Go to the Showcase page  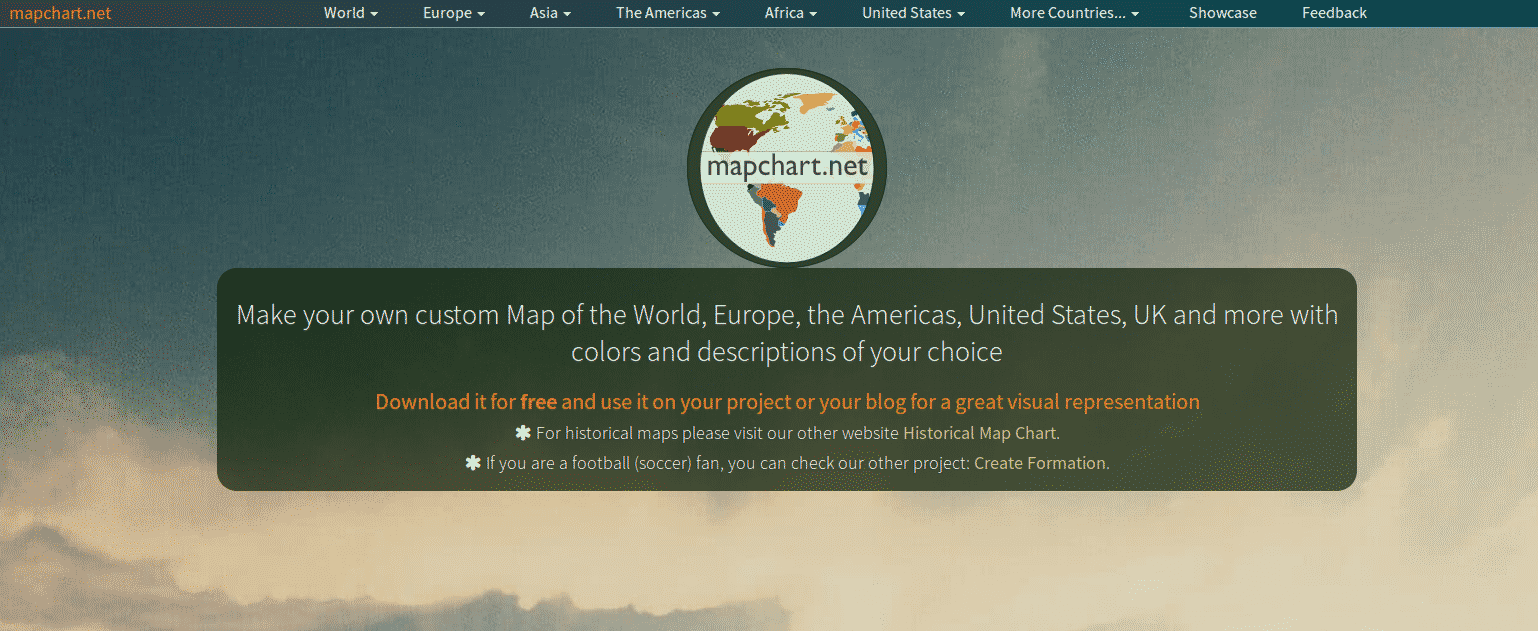click(1222, 13)
